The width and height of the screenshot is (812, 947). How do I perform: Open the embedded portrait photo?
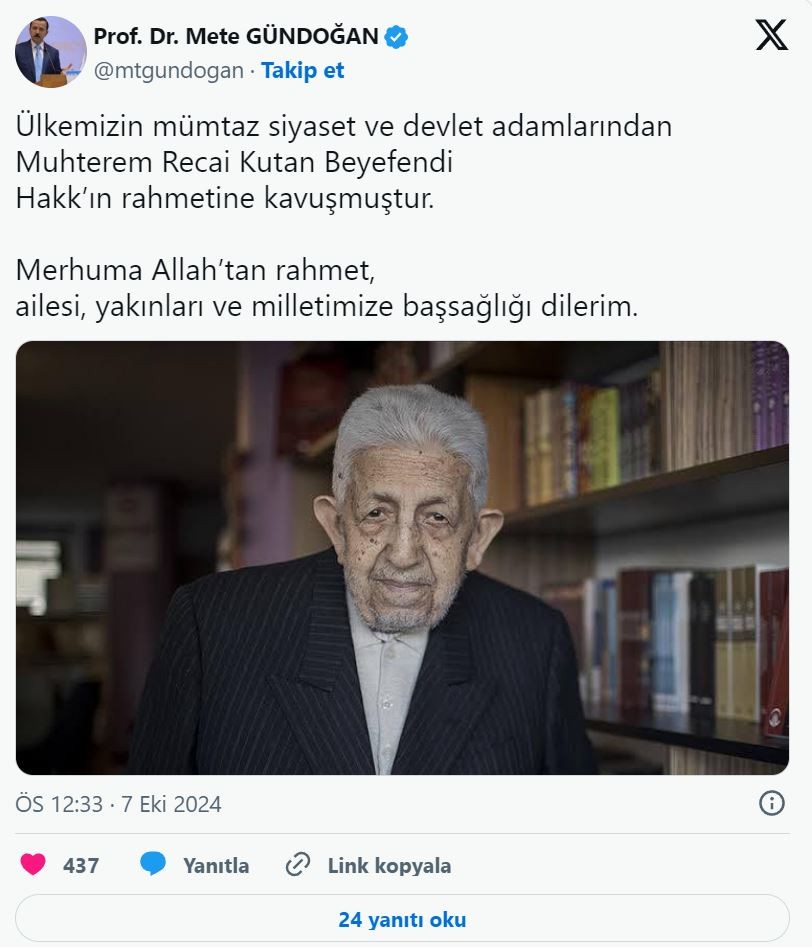[402, 557]
